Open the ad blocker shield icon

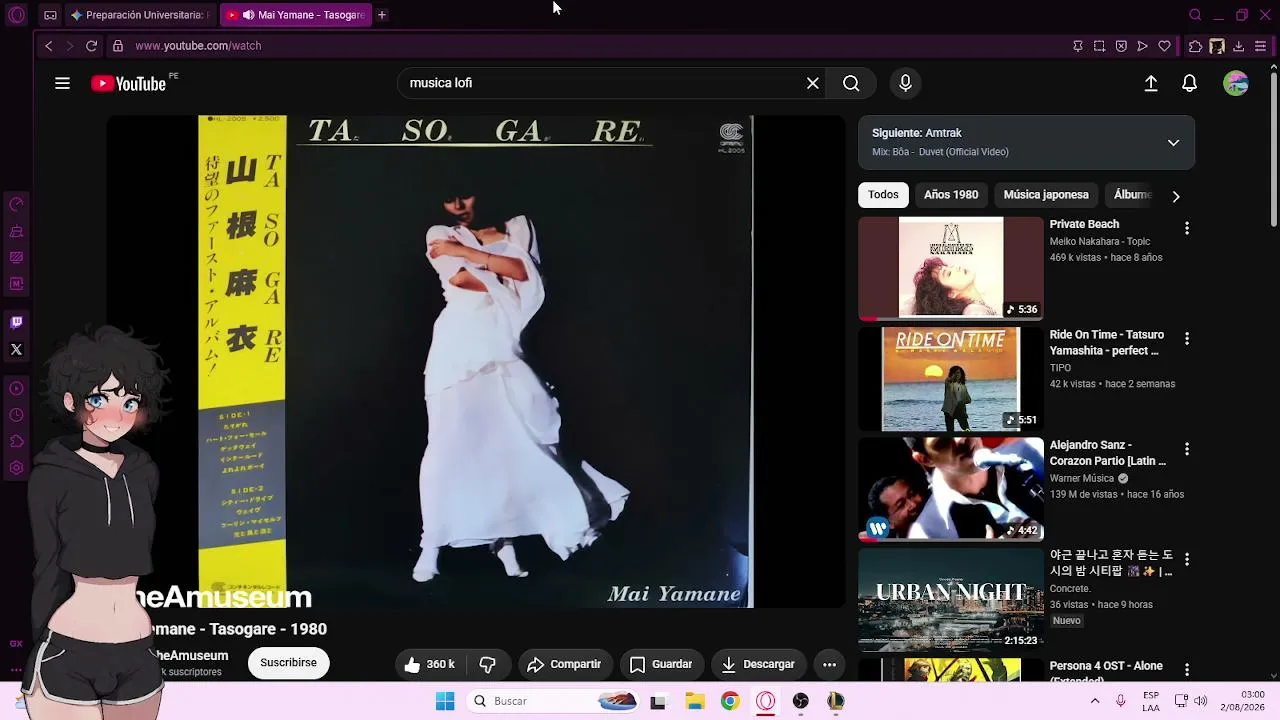click(1121, 46)
